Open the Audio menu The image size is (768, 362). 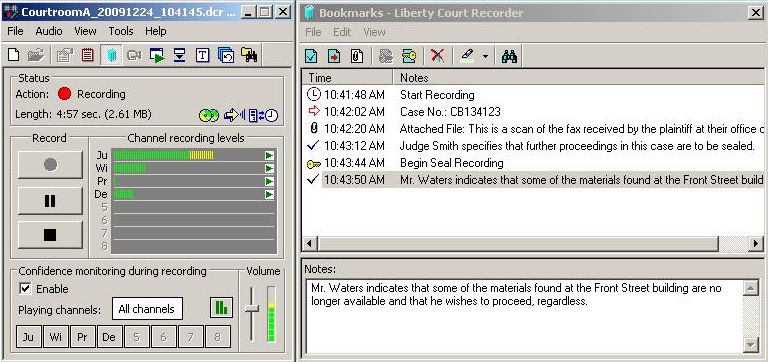48,31
